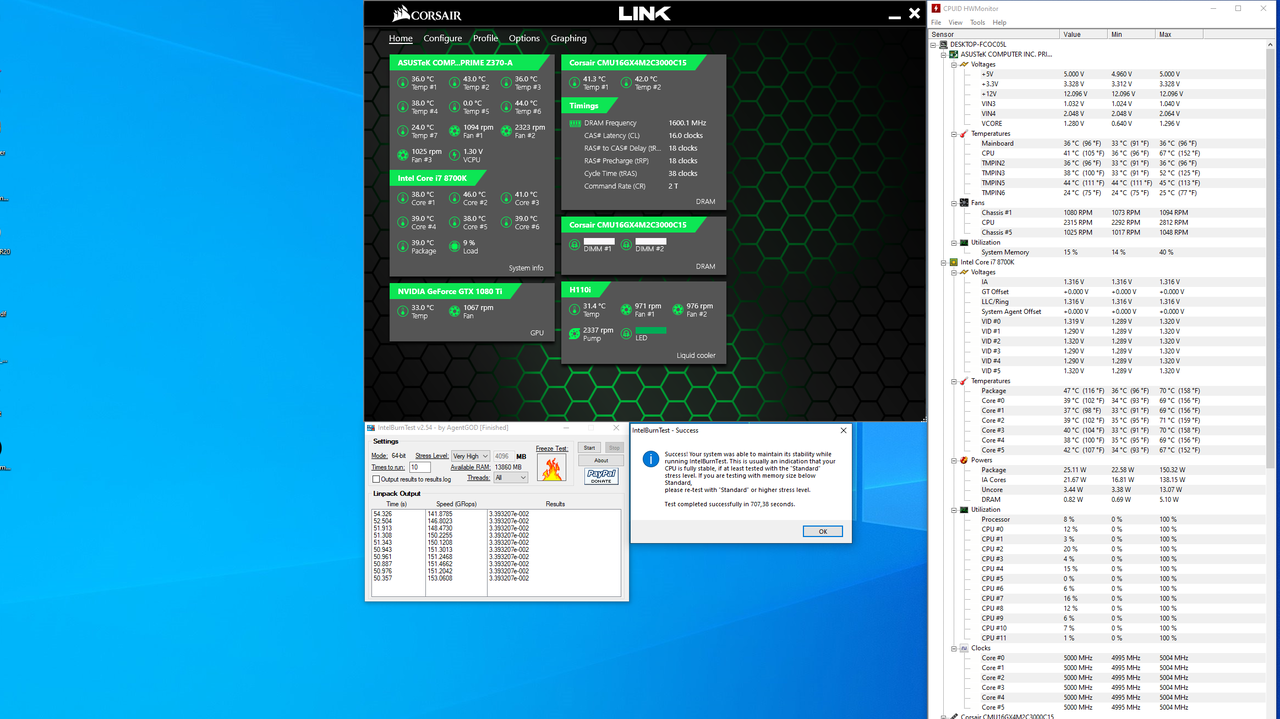Collapse the Powers group in HWMonitor
1280x719 pixels.
coord(953,460)
